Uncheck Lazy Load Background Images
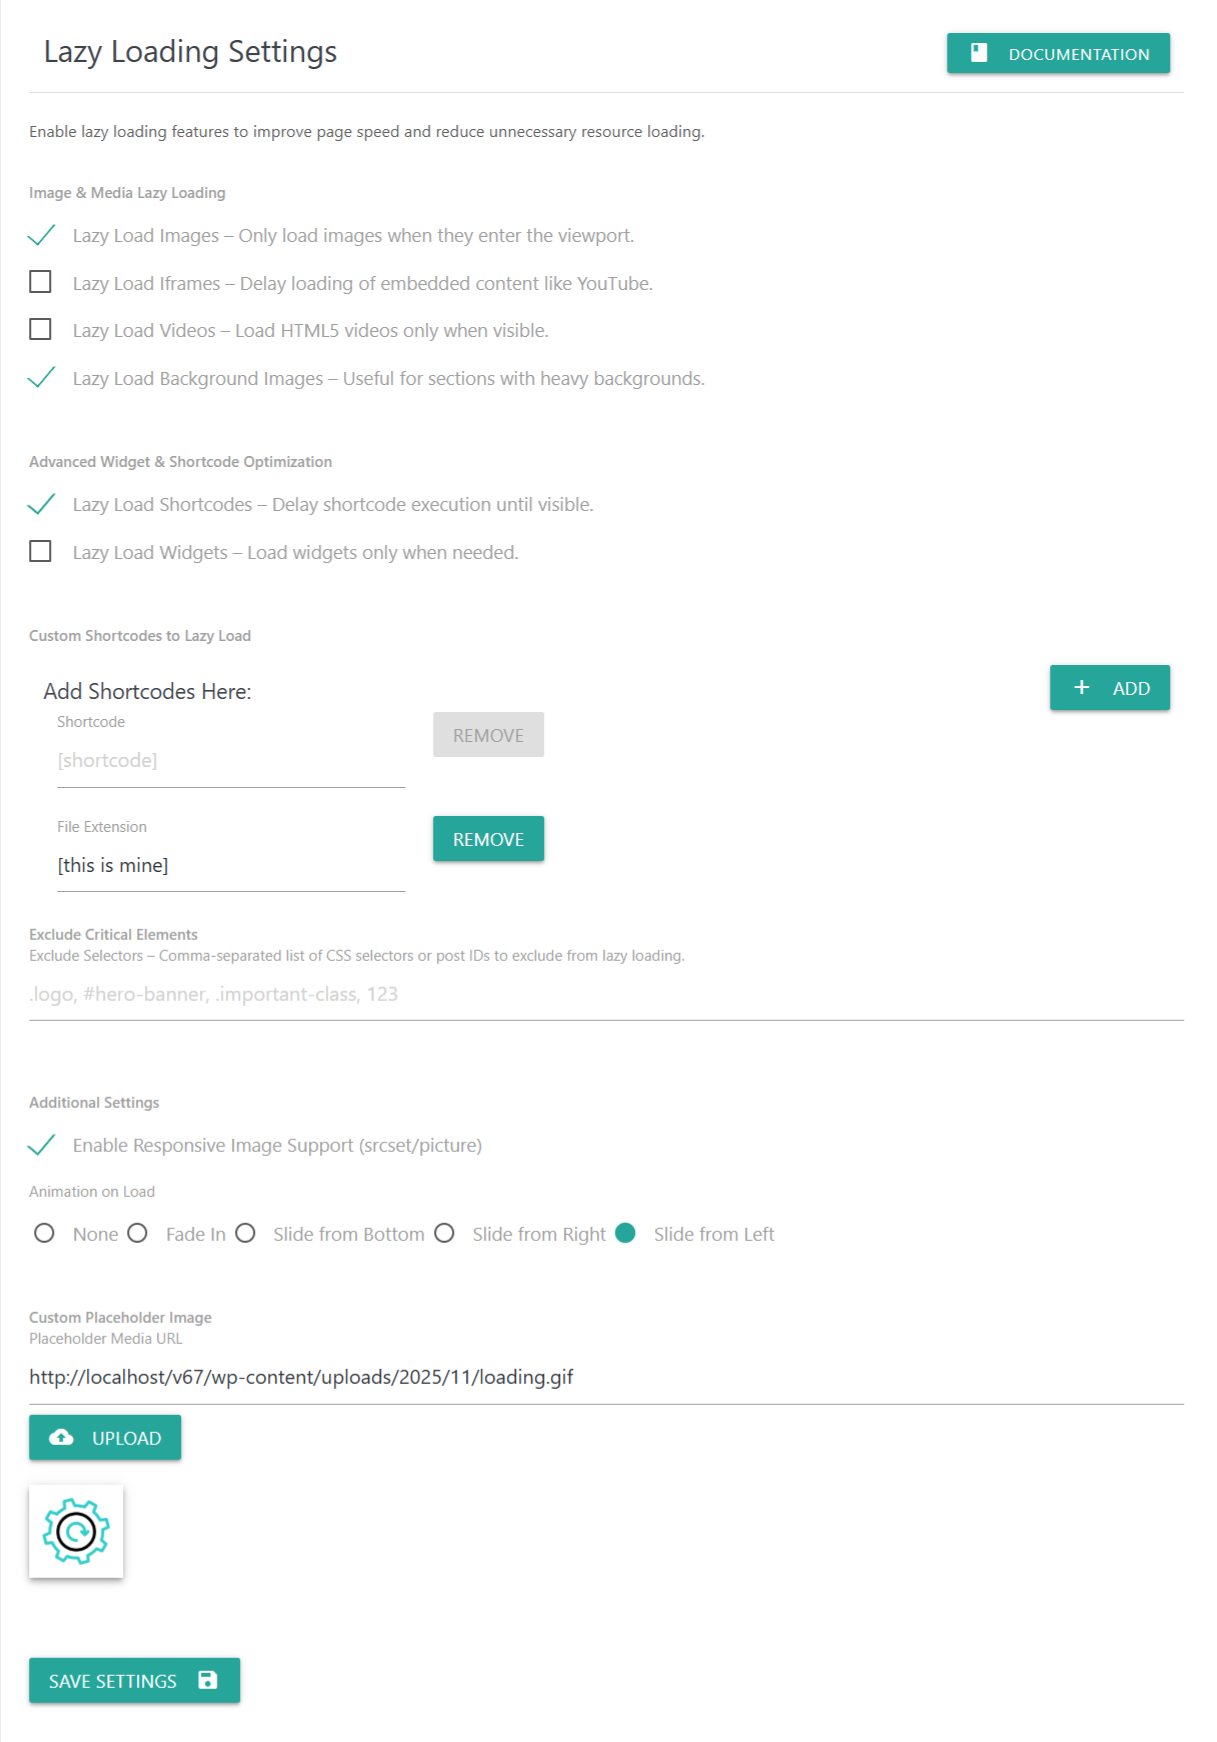 [41, 378]
